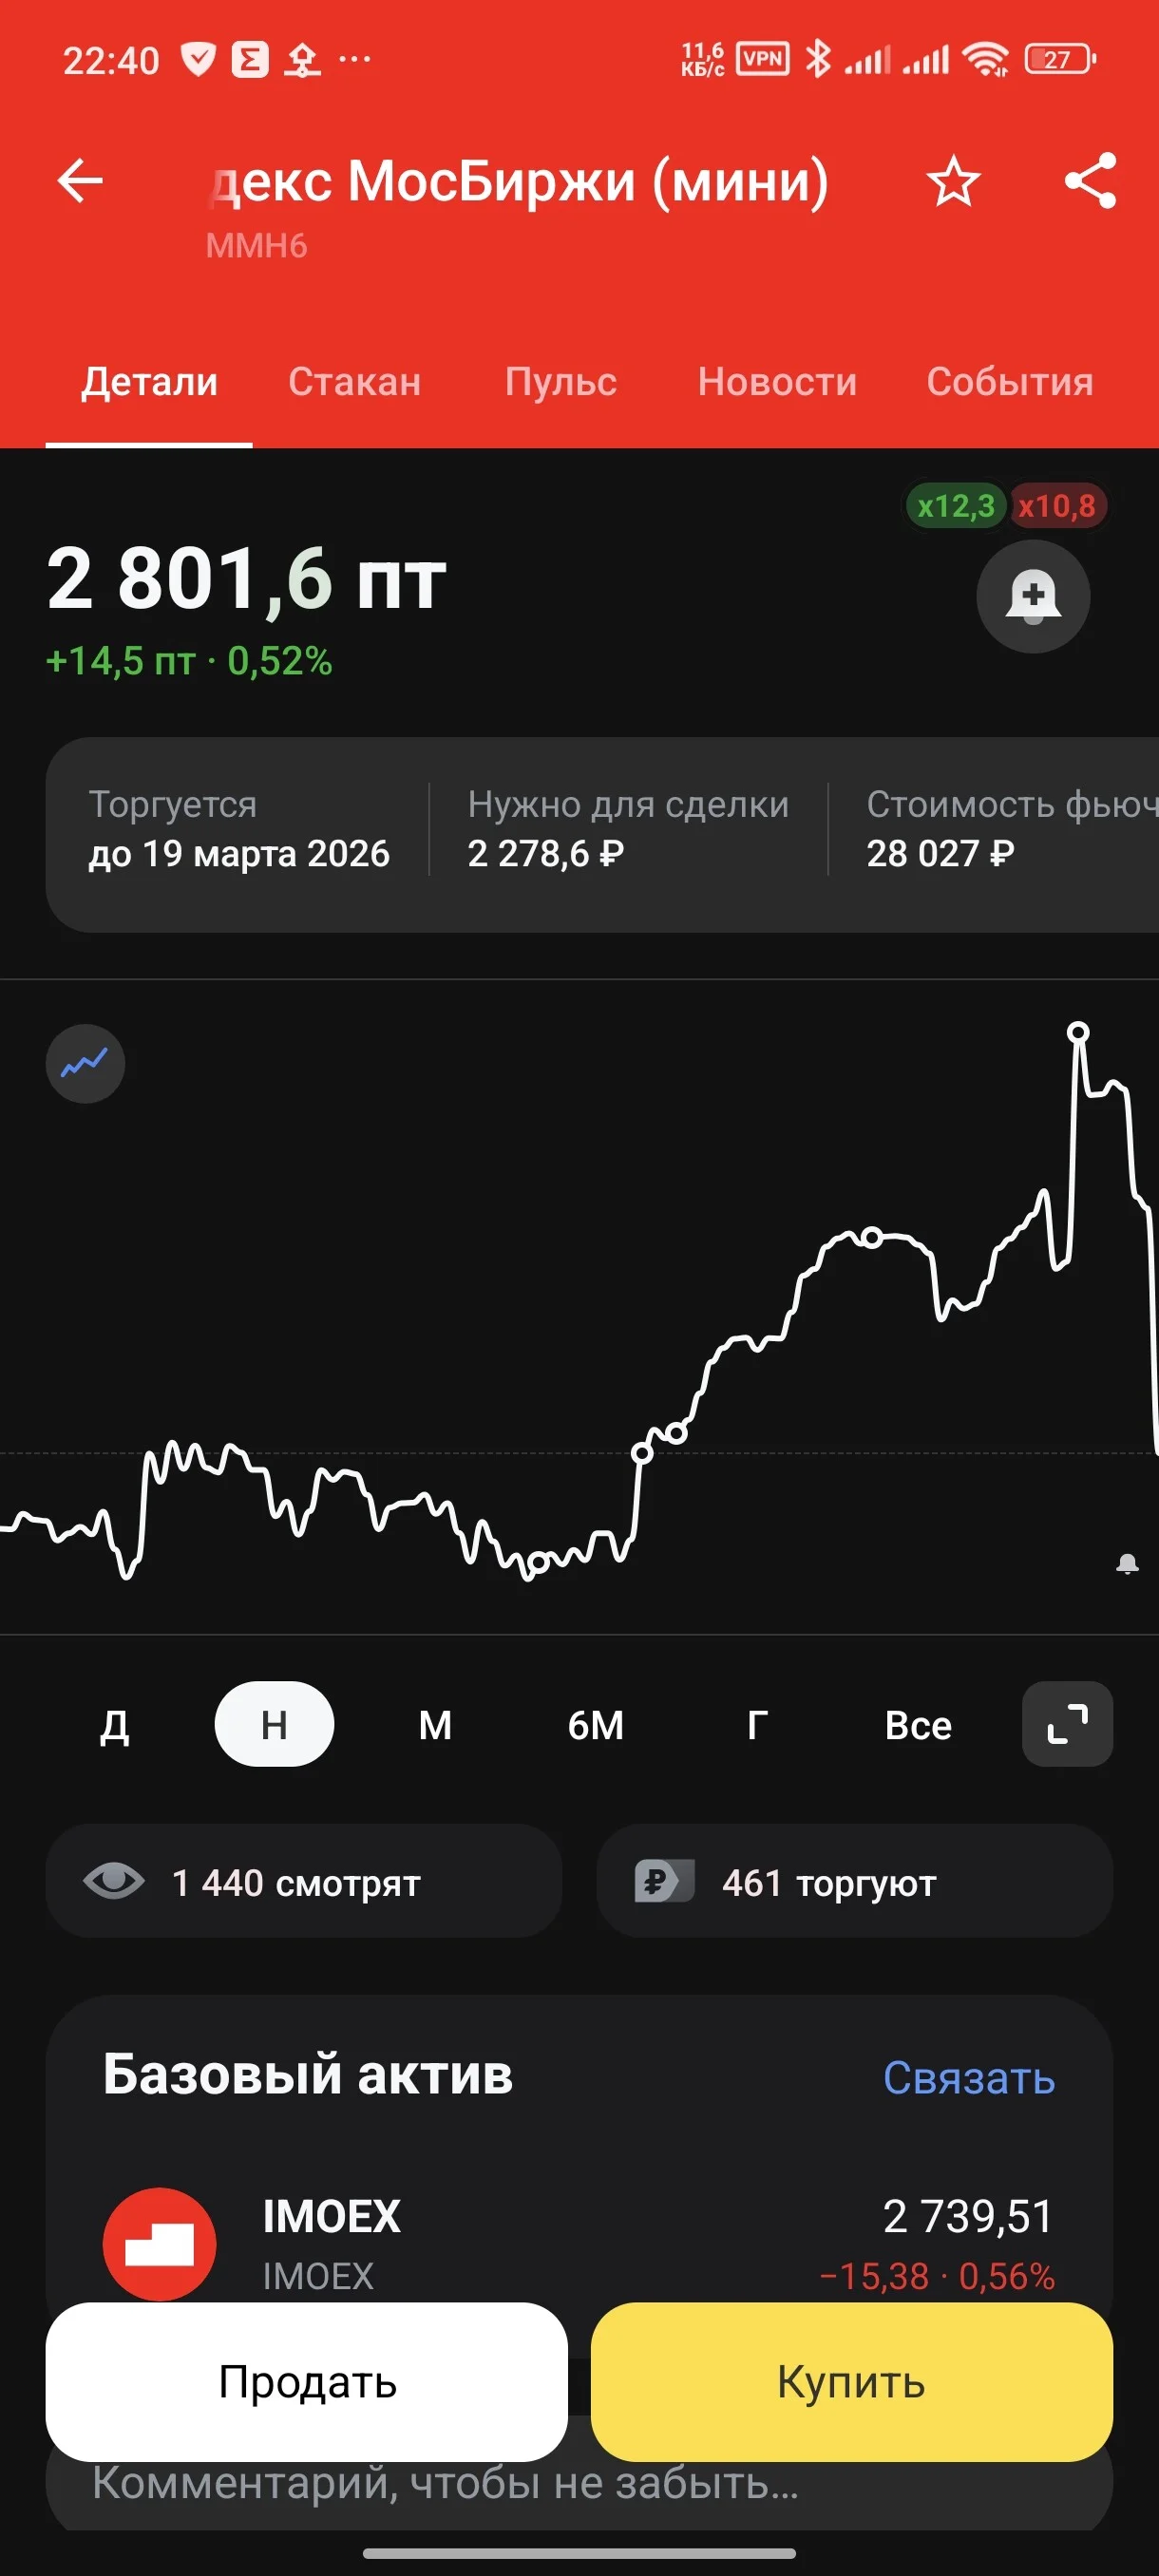The height and width of the screenshot is (2576, 1159).
Task: Select the М month chart period
Action: (435, 1725)
